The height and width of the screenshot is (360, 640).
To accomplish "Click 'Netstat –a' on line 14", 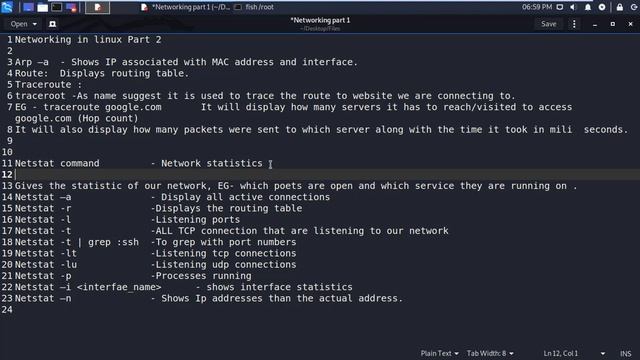I will pyautogui.click(x=43, y=197).
